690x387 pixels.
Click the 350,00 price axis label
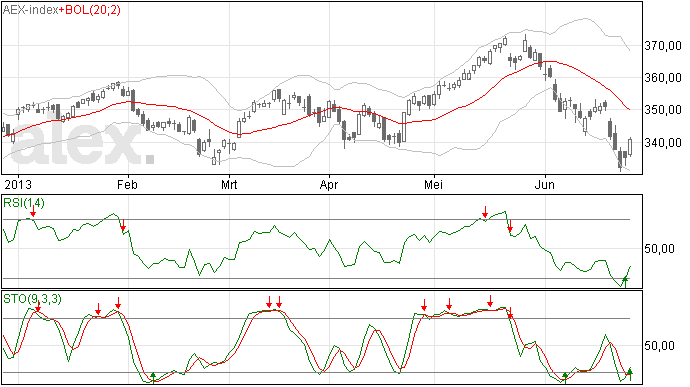pyautogui.click(x=663, y=110)
